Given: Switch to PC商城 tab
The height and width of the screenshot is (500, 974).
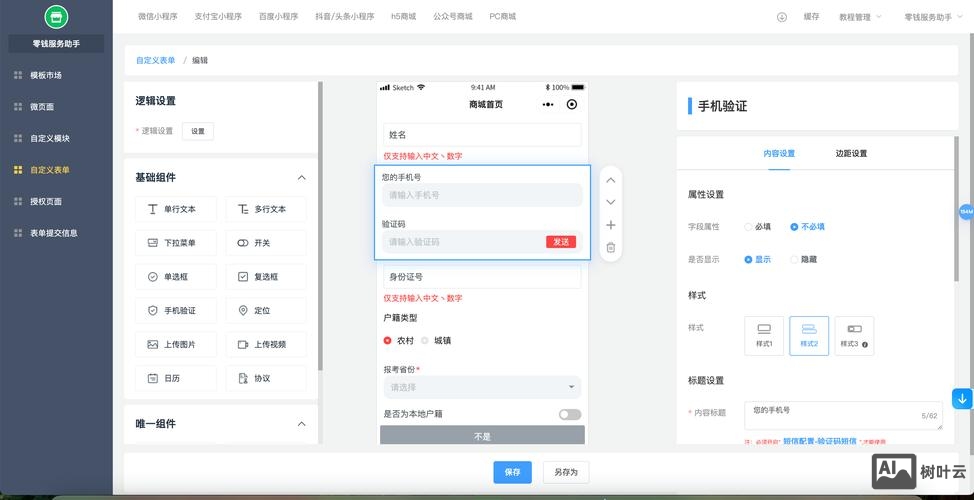Looking at the screenshot, I should (x=503, y=17).
